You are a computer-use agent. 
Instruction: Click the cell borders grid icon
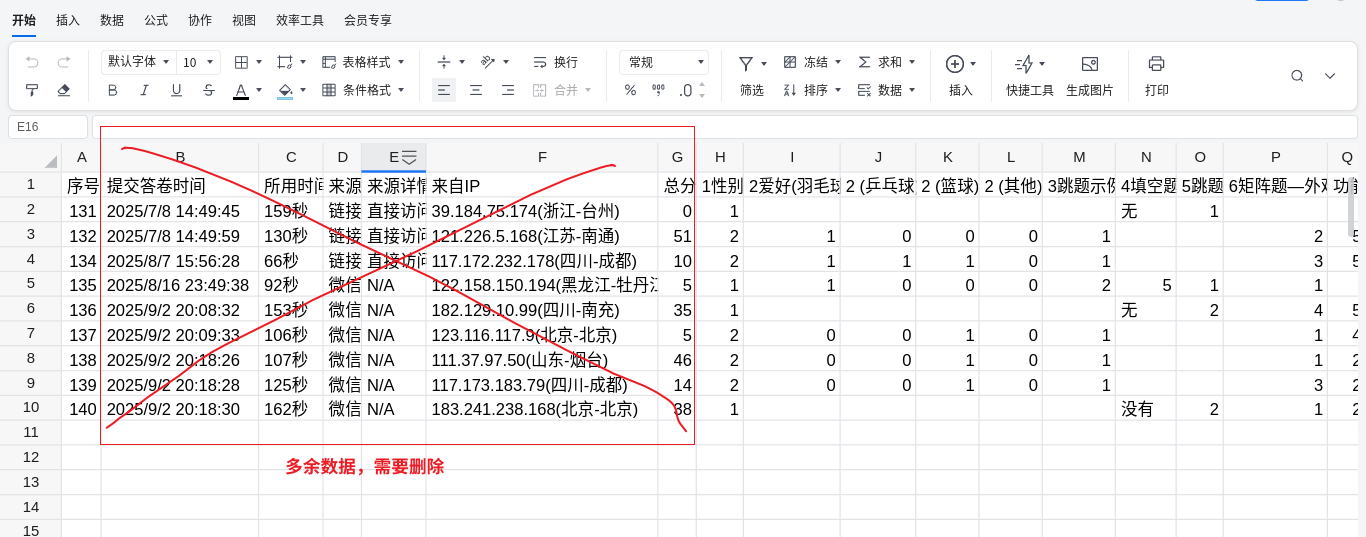point(241,62)
